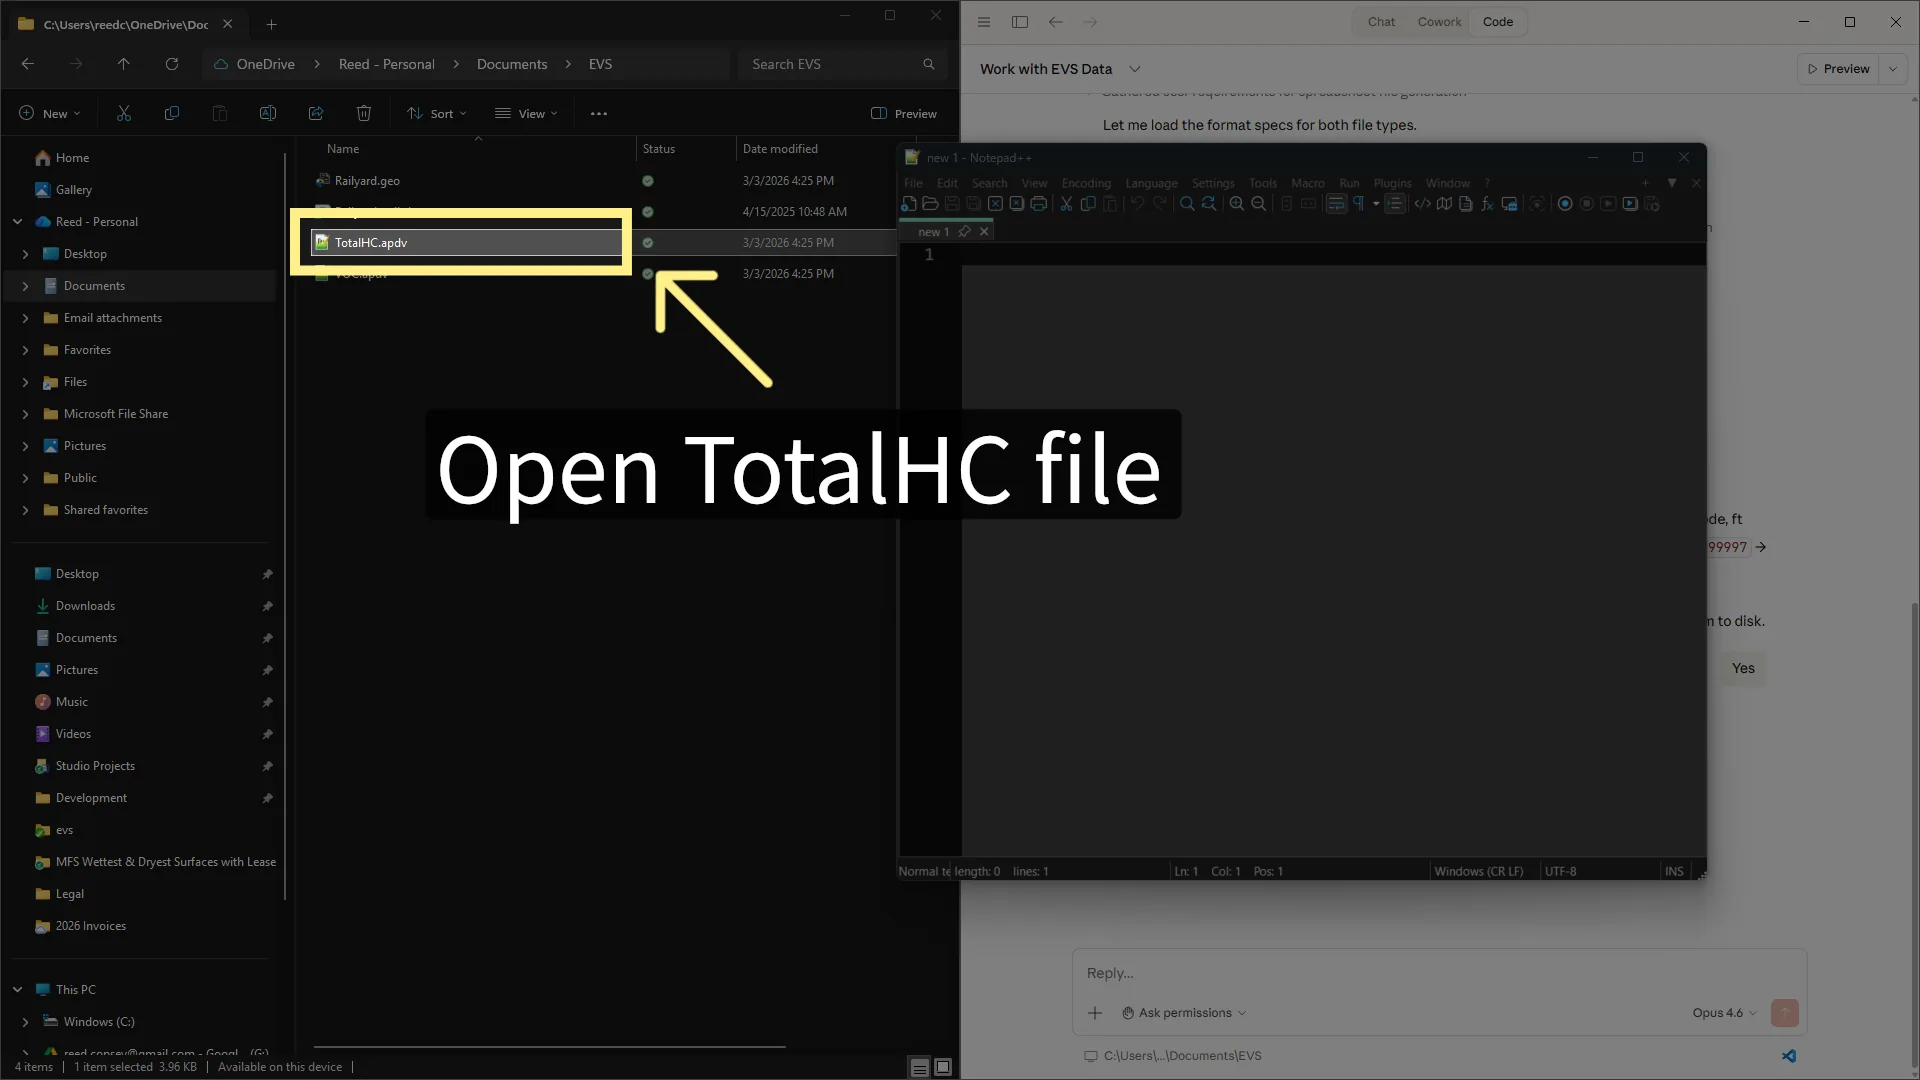Screen dimensions: 1920x1080
Task: Open the View dropdown in File Explorer
Action: point(527,113)
